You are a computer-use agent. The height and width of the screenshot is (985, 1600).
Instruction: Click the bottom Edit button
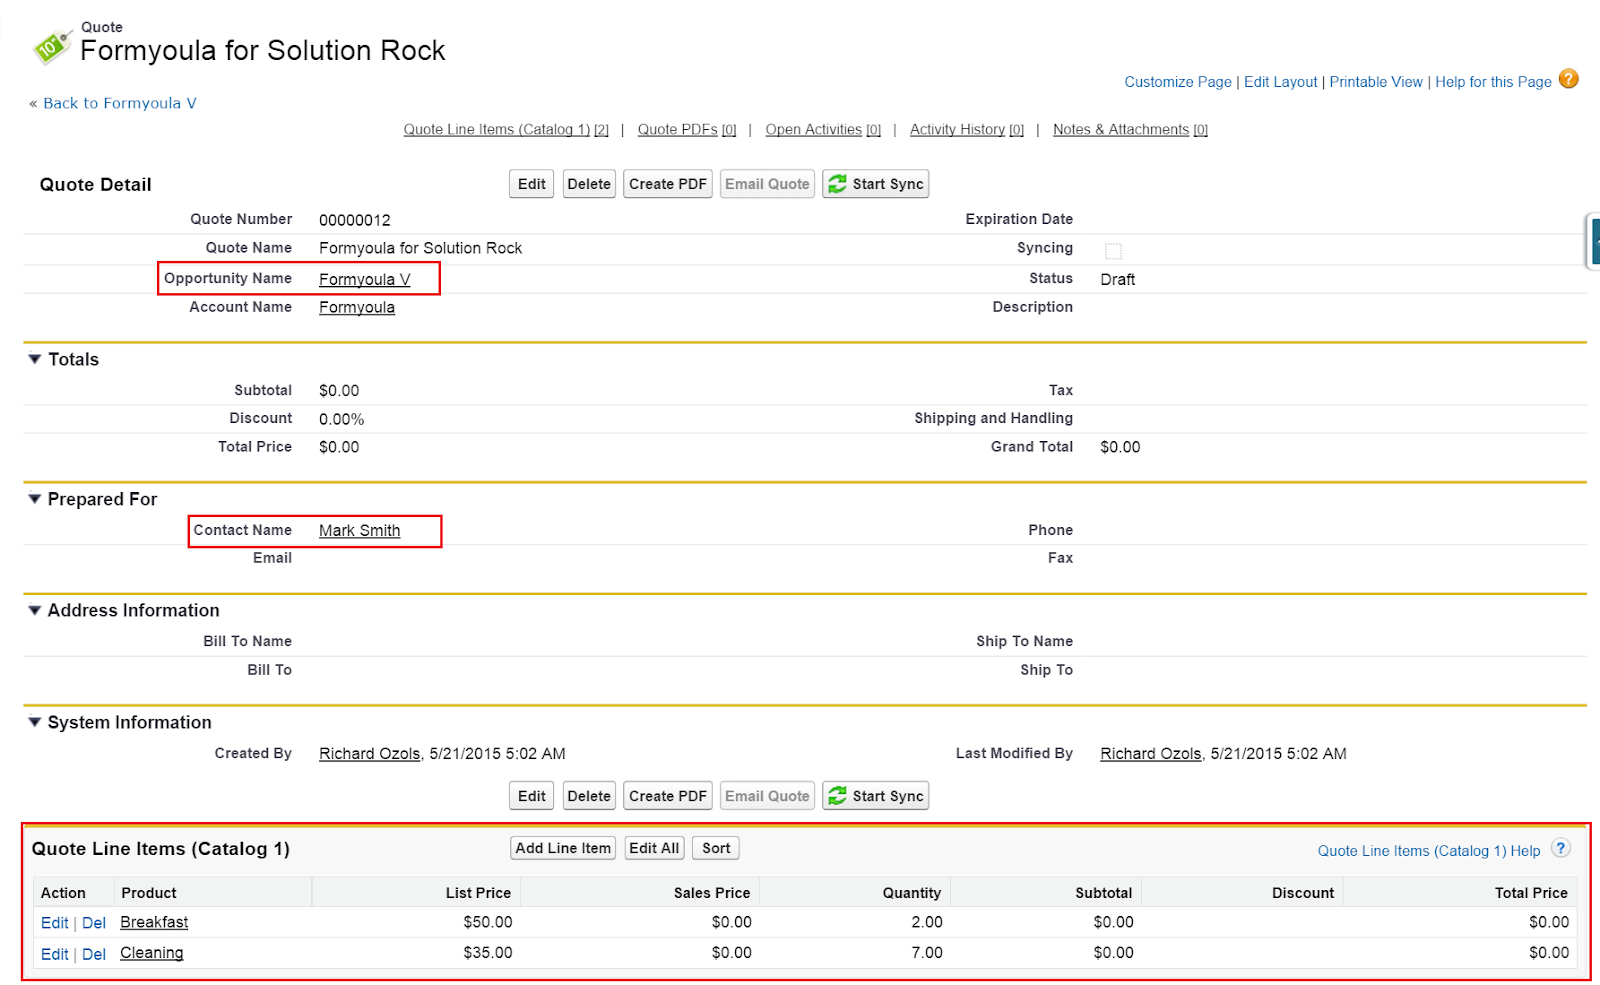(532, 796)
